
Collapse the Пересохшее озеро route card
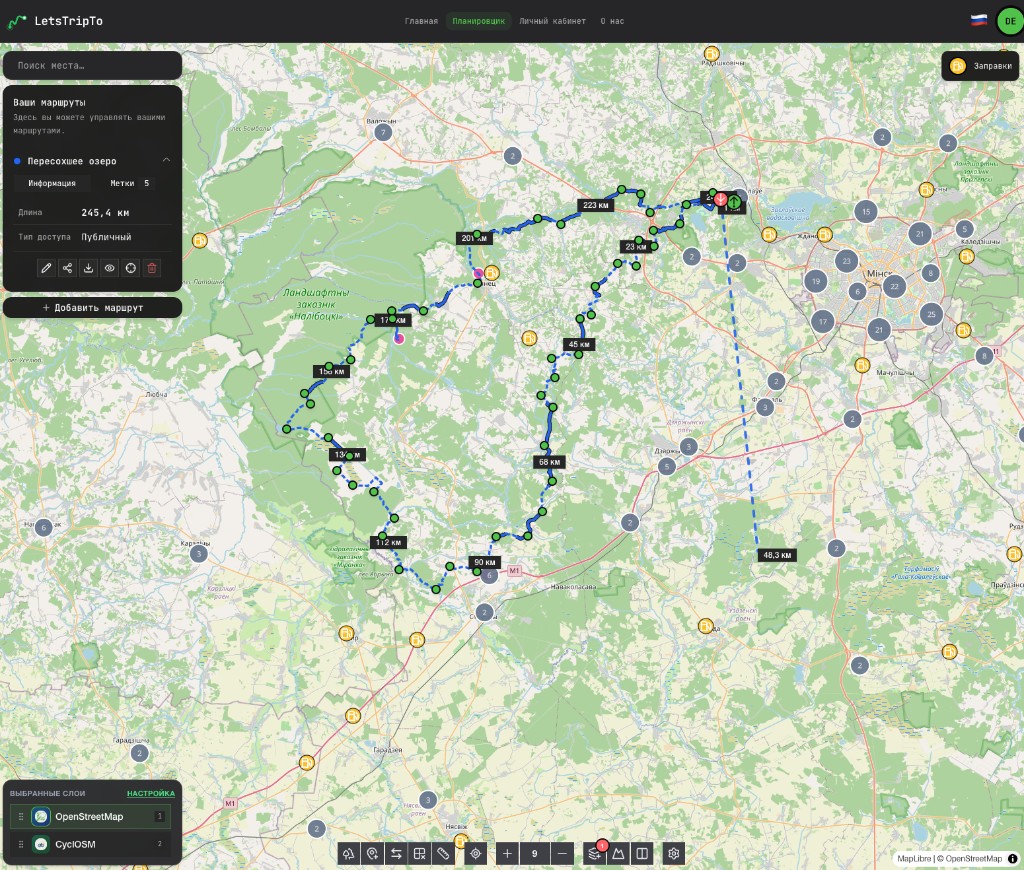coord(167,160)
